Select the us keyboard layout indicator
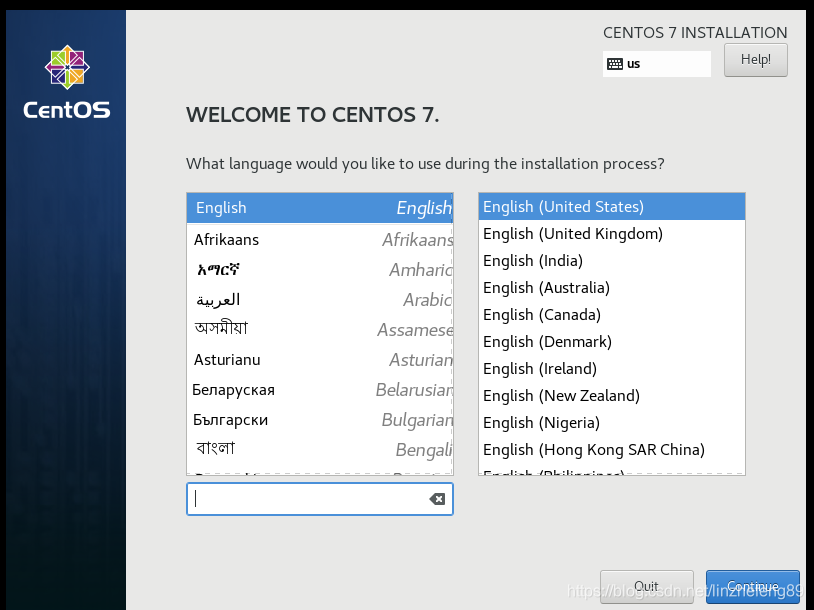The width and height of the screenshot is (814, 610). click(657, 64)
